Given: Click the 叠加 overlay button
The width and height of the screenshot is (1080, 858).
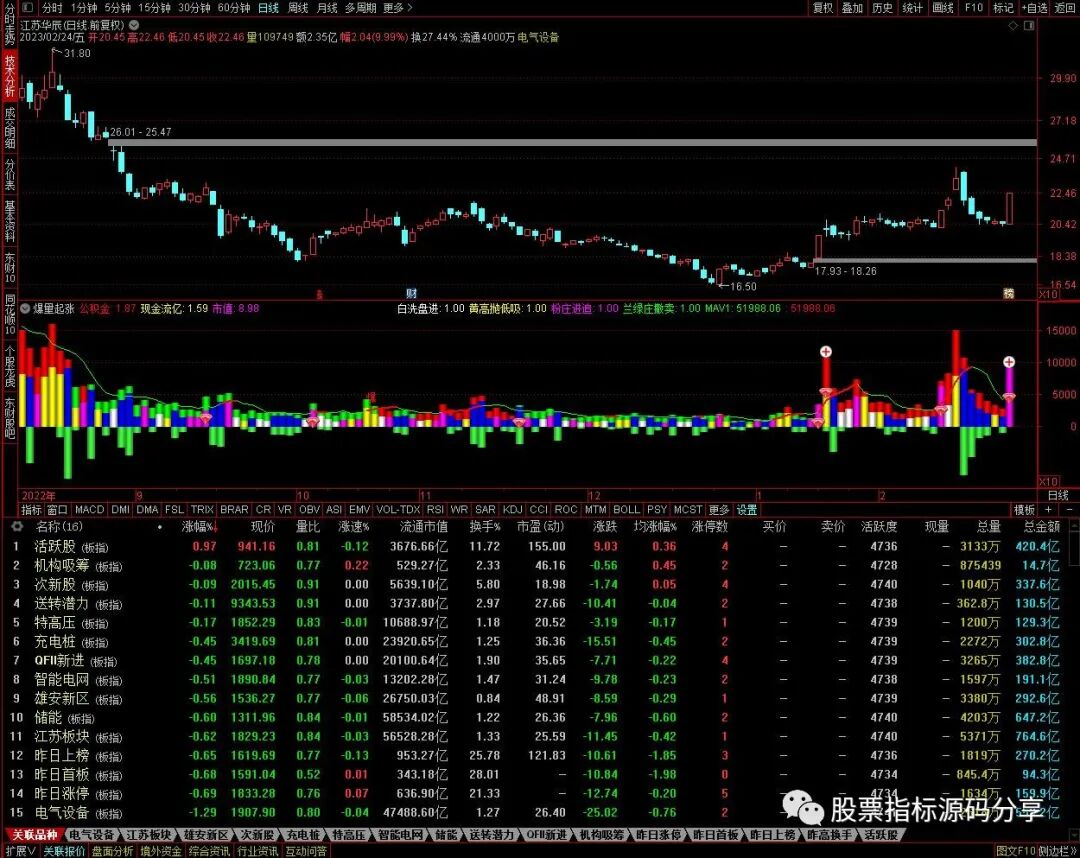Looking at the screenshot, I should (853, 8).
